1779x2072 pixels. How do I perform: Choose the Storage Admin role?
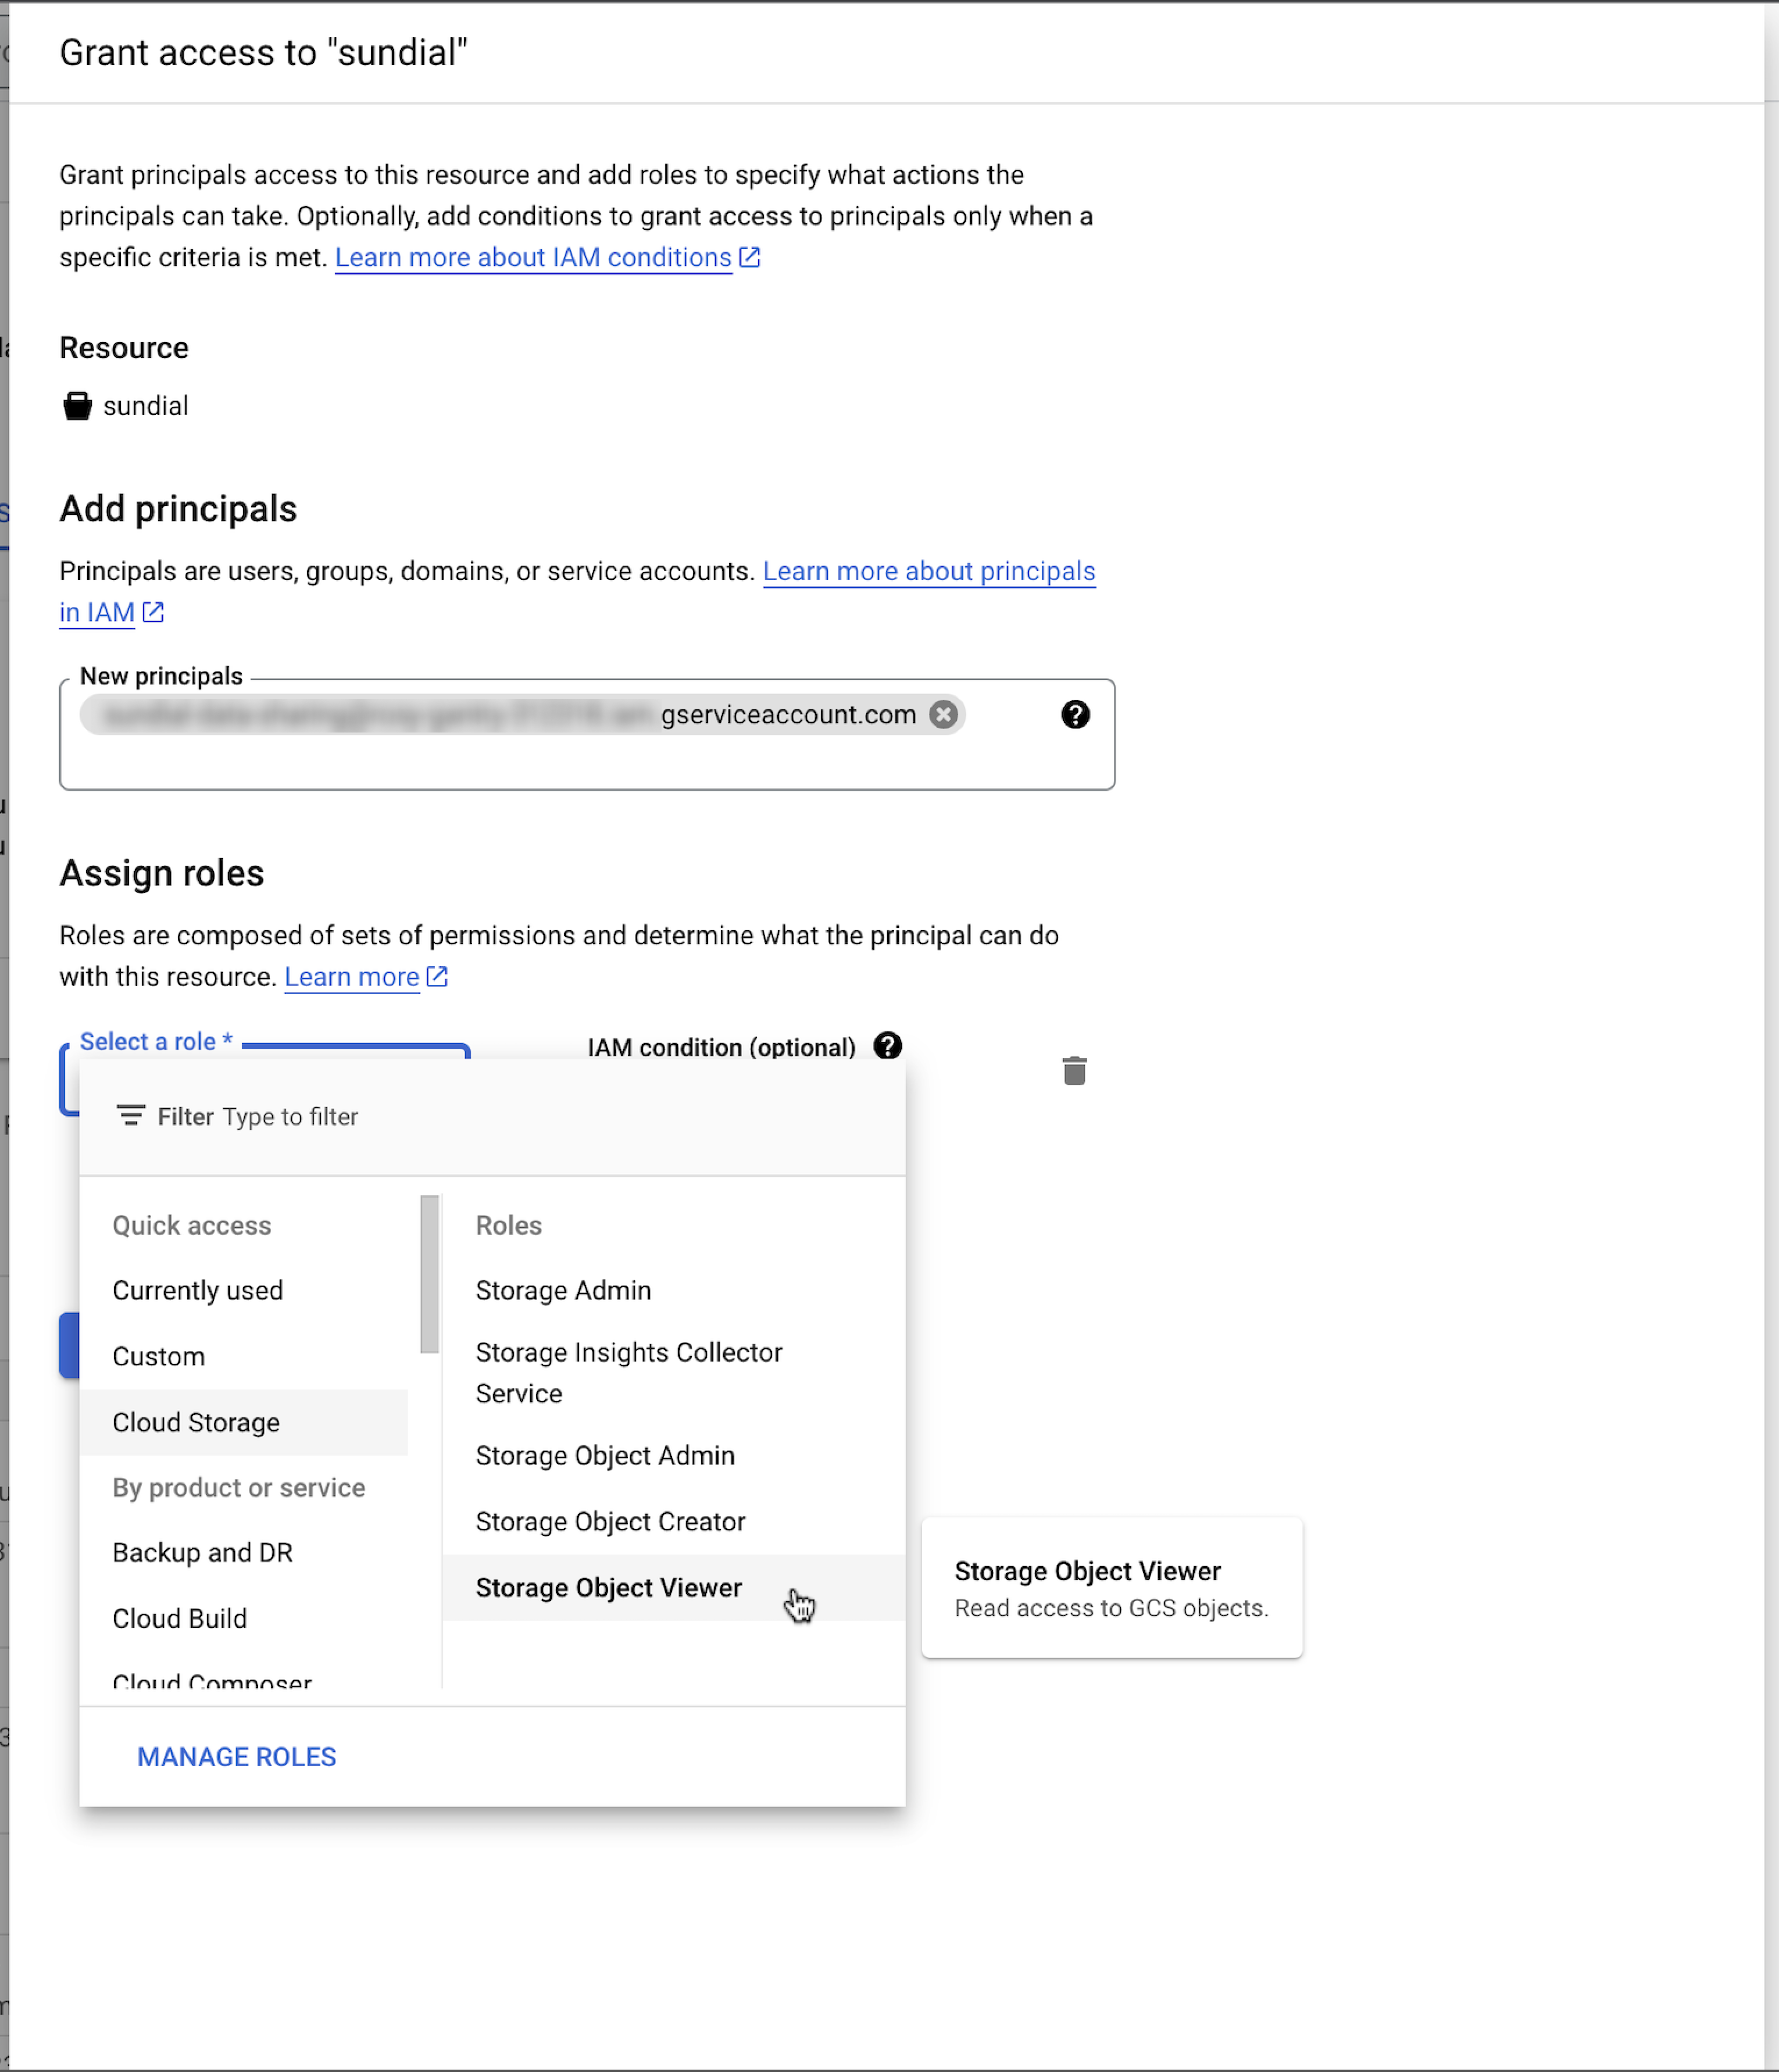[562, 1290]
